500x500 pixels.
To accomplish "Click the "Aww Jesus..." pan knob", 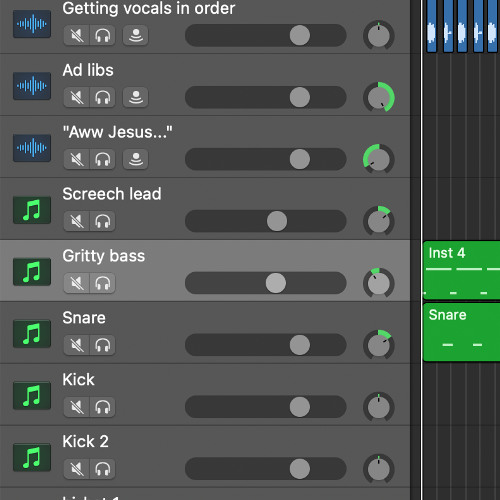I will pos(379,159).
